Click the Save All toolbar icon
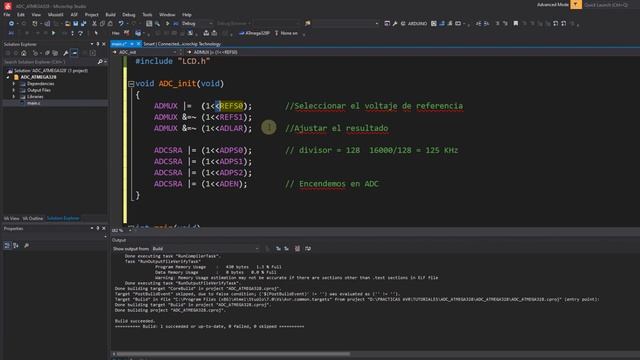The image size is (640, 360). coord(84,24)
